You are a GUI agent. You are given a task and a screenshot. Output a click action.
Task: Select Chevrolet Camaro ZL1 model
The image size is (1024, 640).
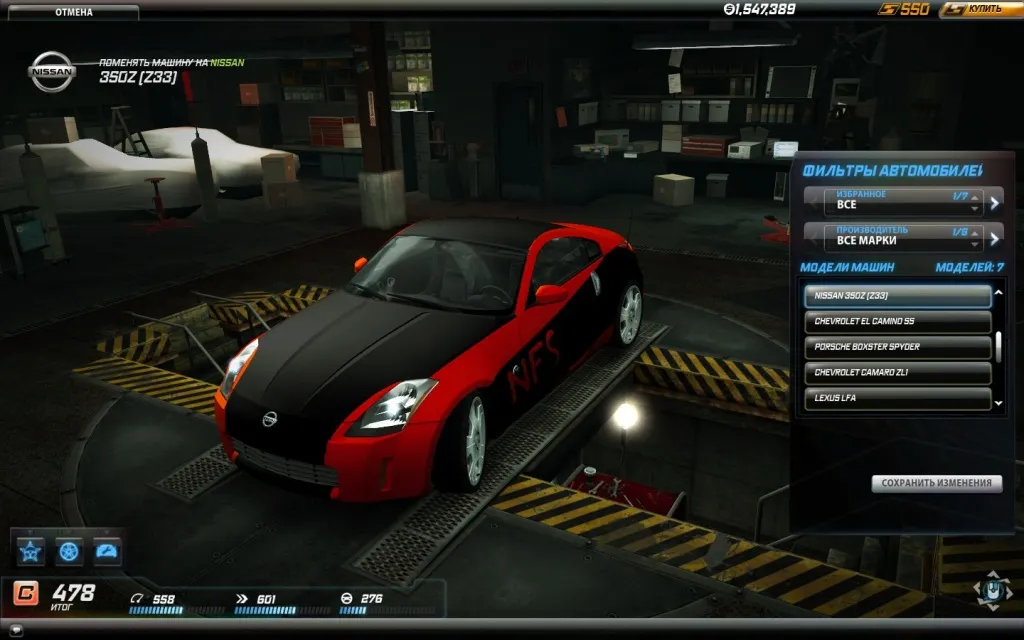tap(898, 372)
